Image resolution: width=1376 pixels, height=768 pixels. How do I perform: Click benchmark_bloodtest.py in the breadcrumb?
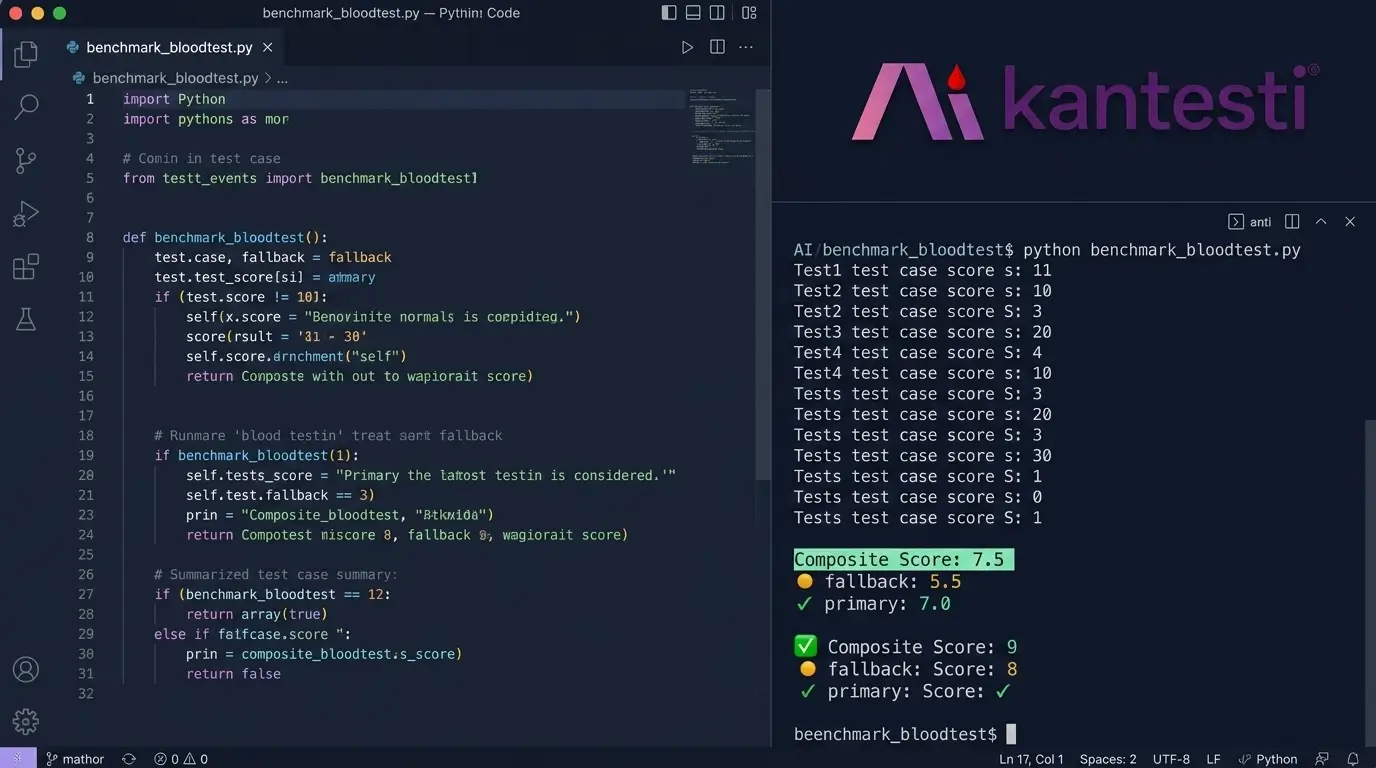click(x=175, y=78)
